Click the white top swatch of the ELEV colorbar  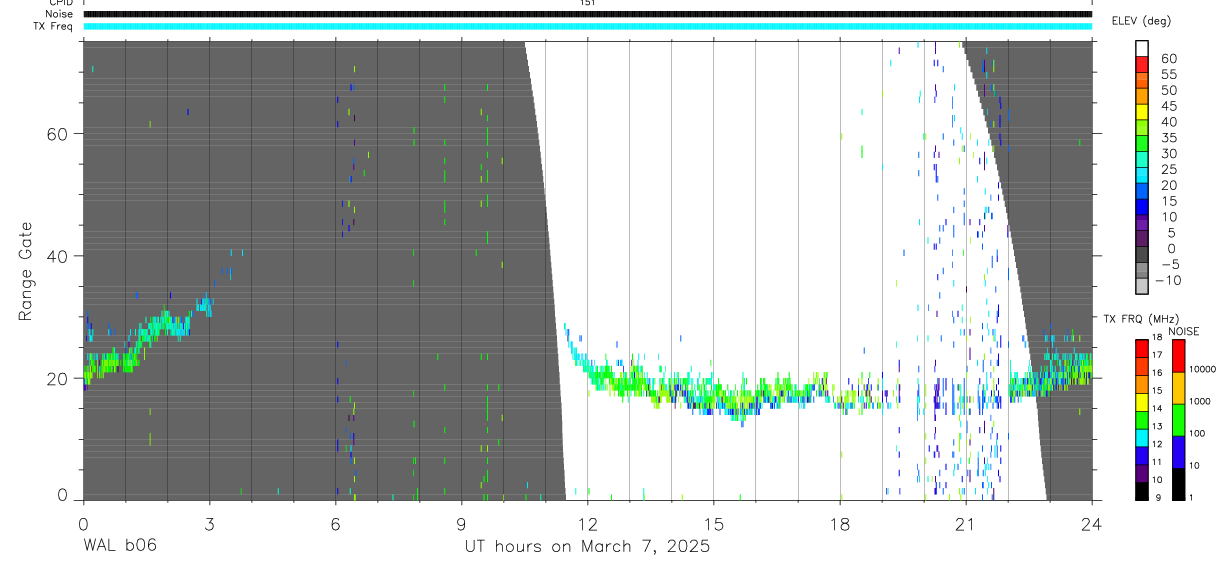pos(1142,49)
